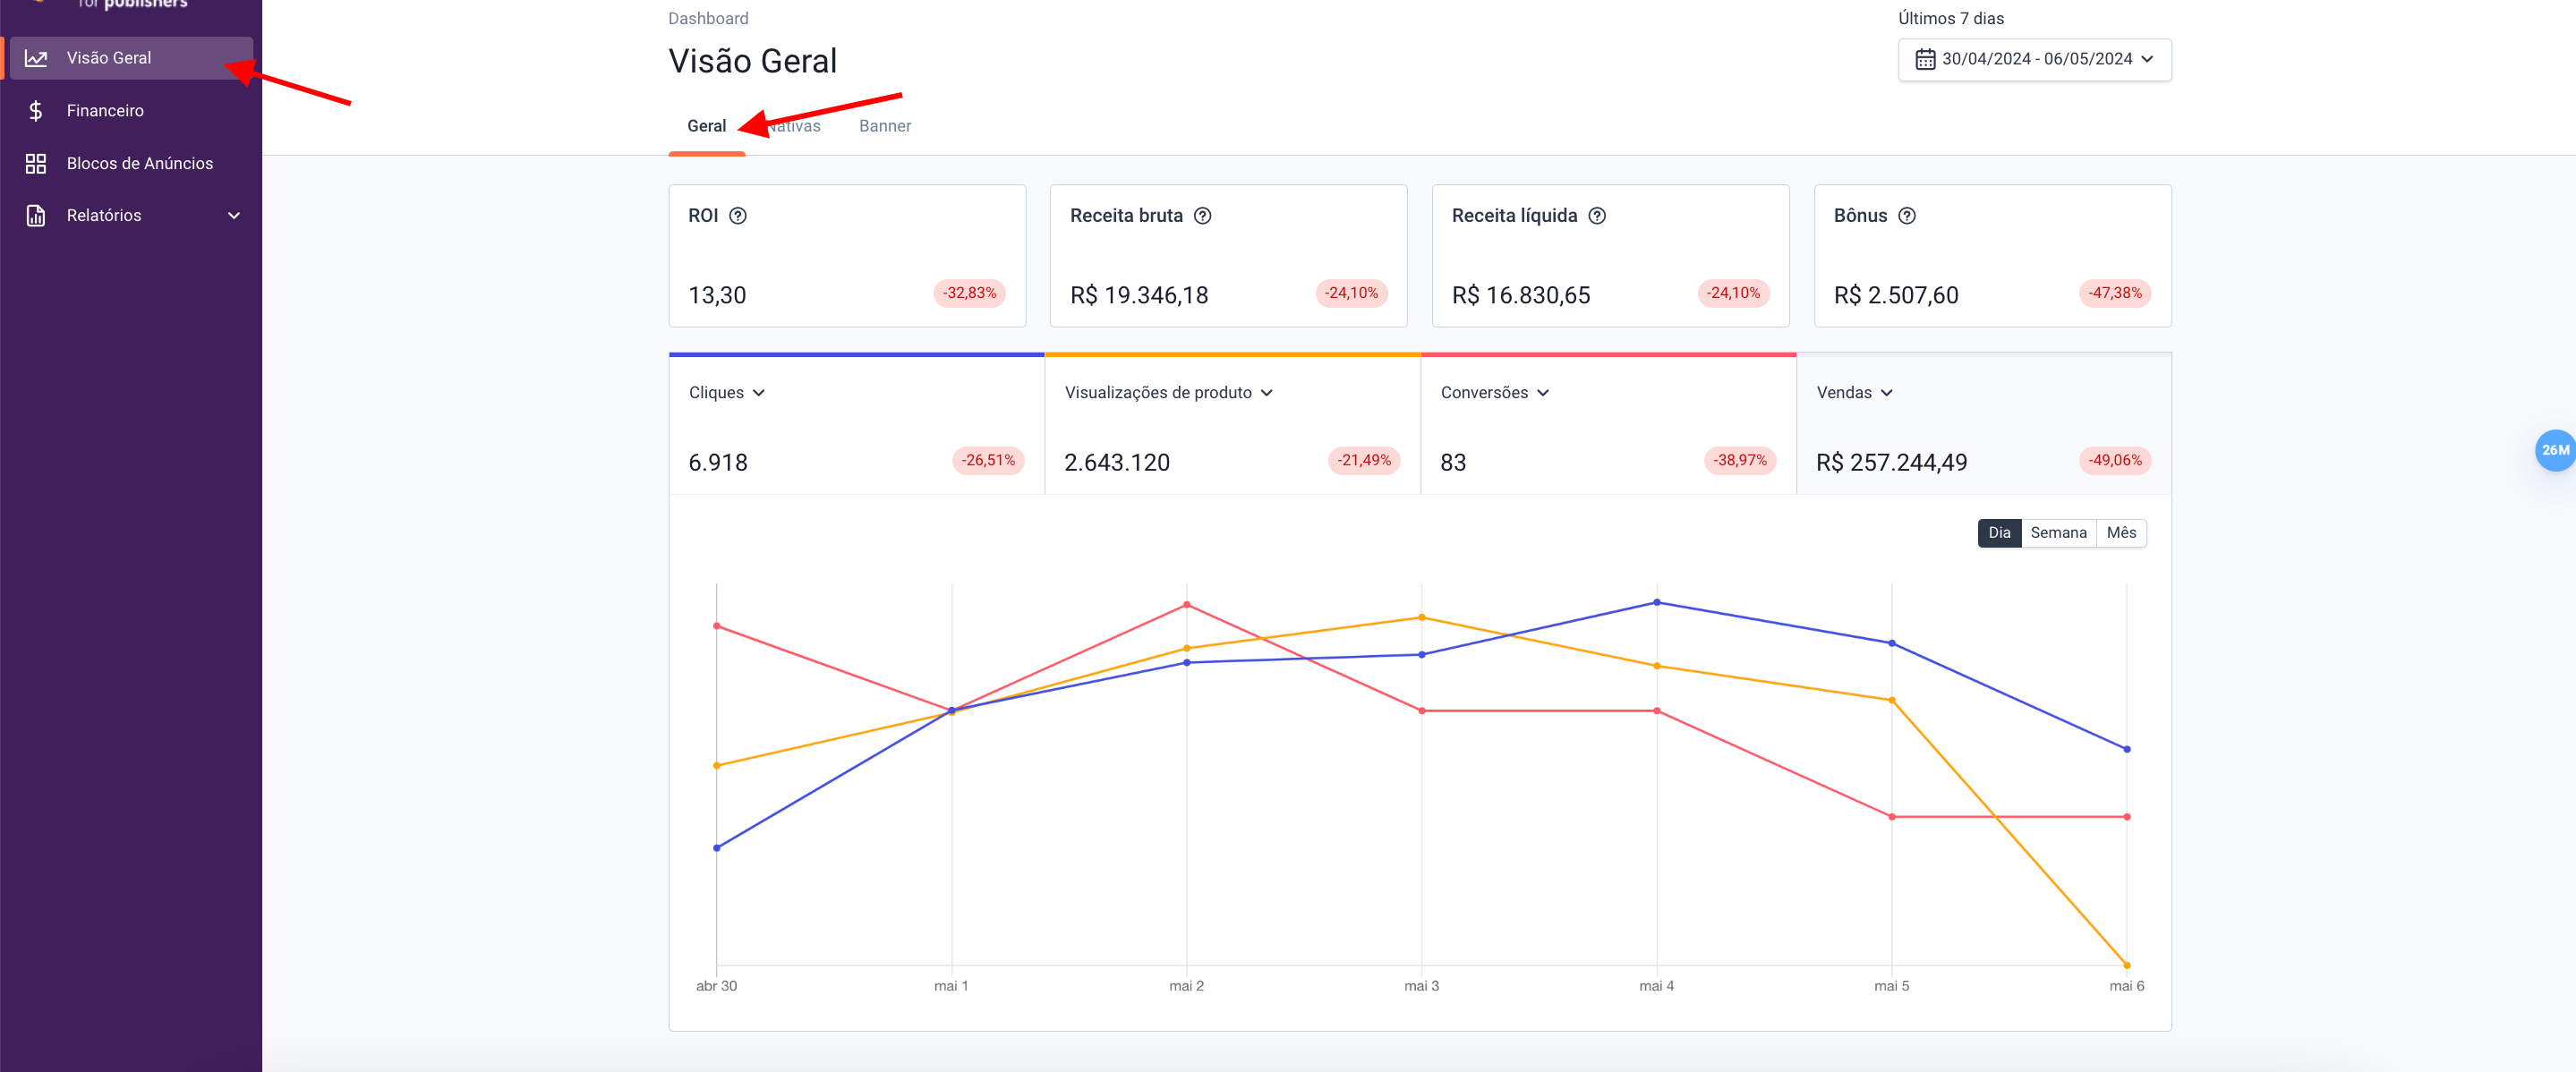The width and height of the screenshot is (2576, 1072).
Task: Switch chart grouping to Semana
Action: 2058,533
